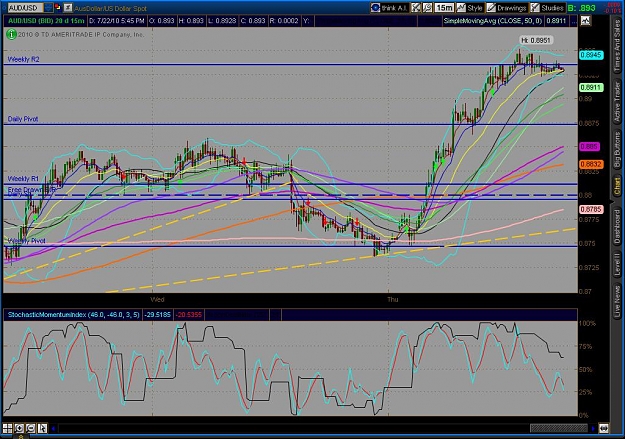This screenshot has width=625, height=439.
Task: Click the red and yellow color link icon
Action: (x=58, y=8)
